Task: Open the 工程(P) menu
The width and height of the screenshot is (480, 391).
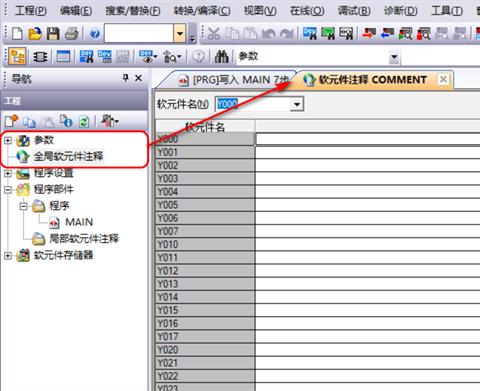Action: 31,11
